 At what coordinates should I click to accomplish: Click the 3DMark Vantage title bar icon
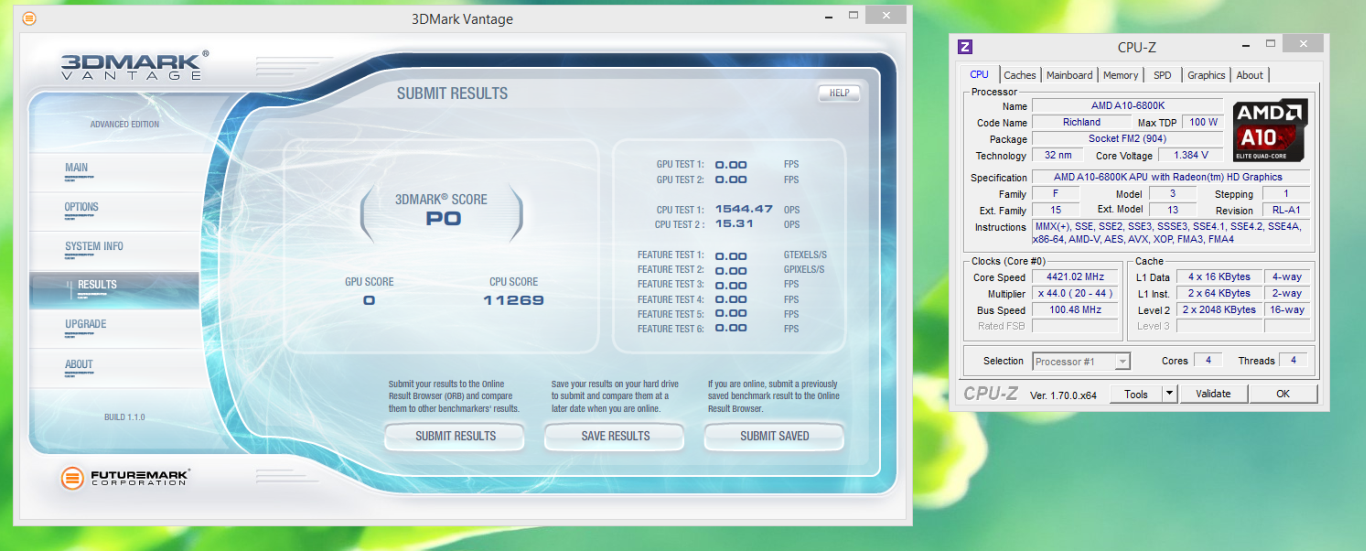(29, 18)
